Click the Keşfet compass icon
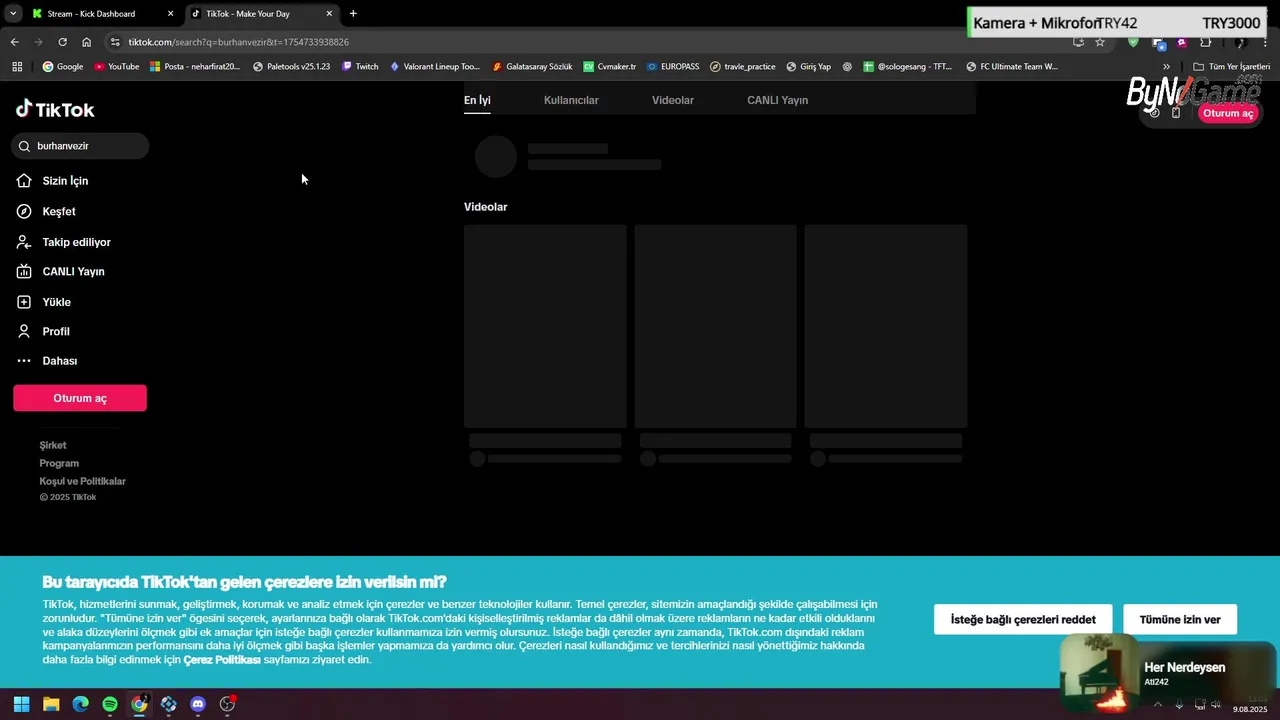The width and height of the screenshot is (1280, 720). coord(24,211)
